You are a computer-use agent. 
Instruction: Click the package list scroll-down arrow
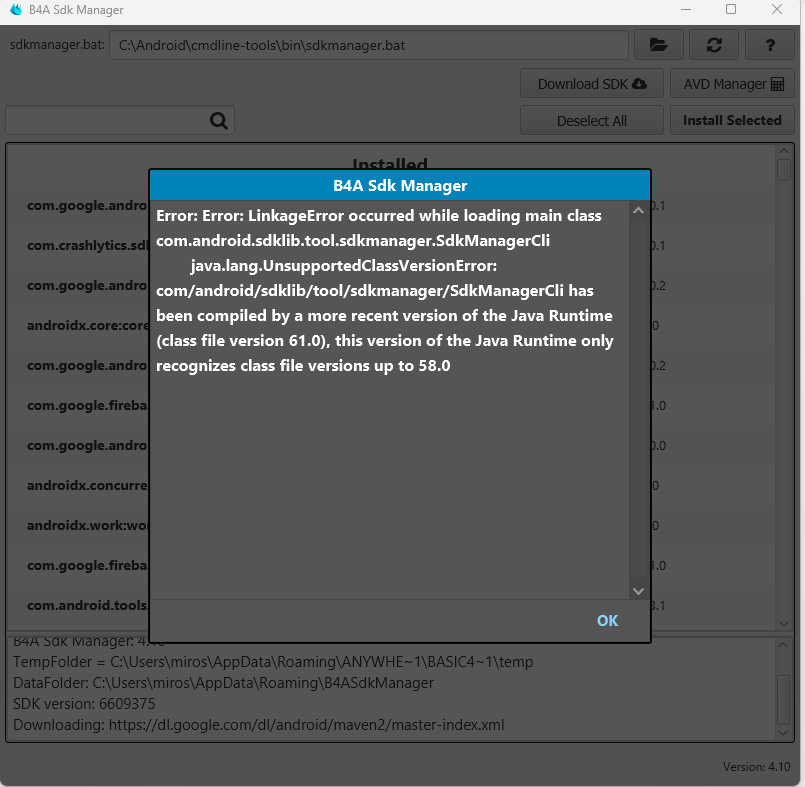point(783,624)
